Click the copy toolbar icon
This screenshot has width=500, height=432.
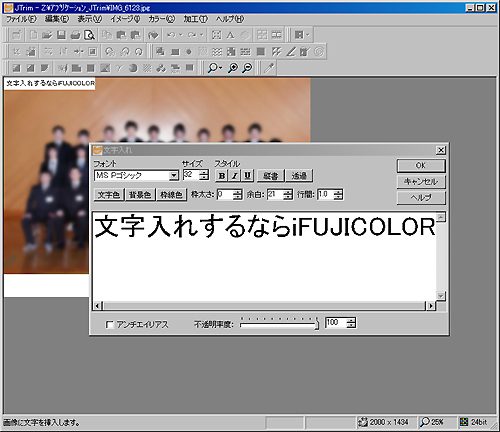coord(107,35)
